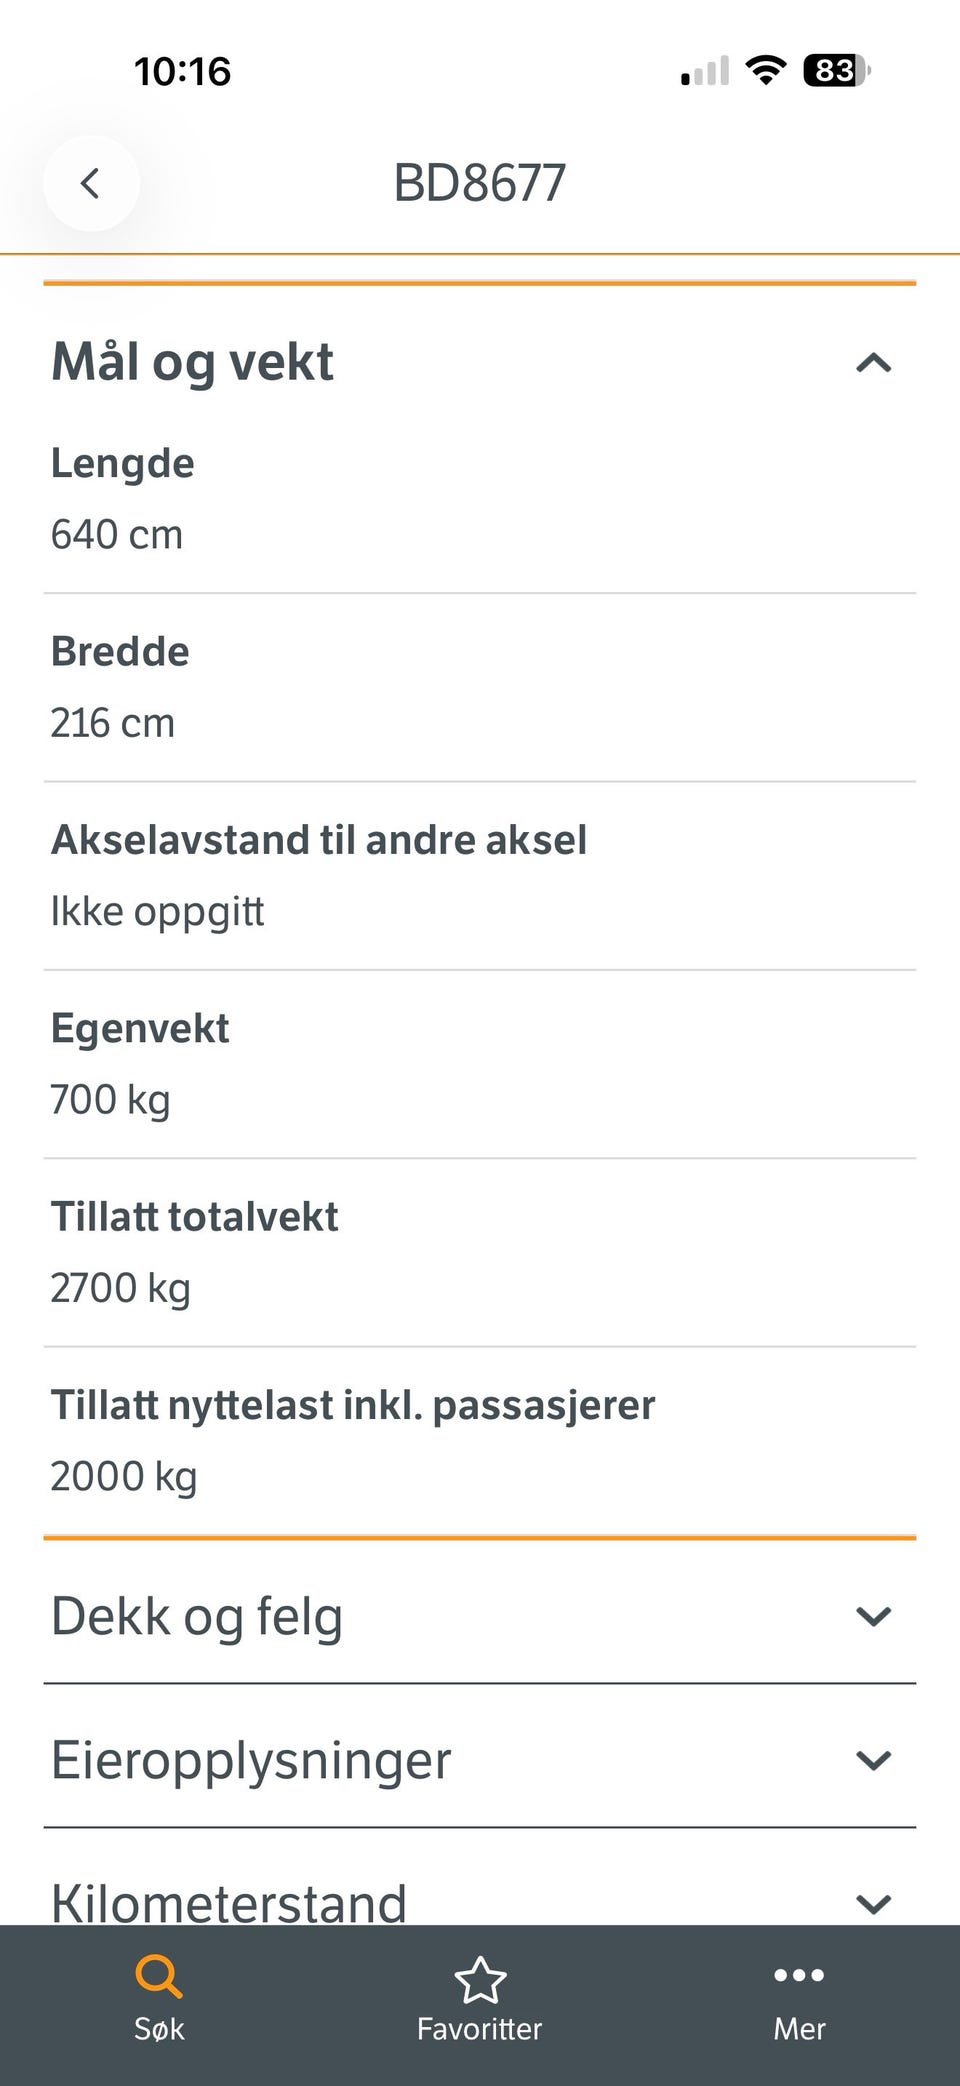This screenshot has width=960, height=2086.
Task: Tap the BD8677 page title
Action: 480,183
